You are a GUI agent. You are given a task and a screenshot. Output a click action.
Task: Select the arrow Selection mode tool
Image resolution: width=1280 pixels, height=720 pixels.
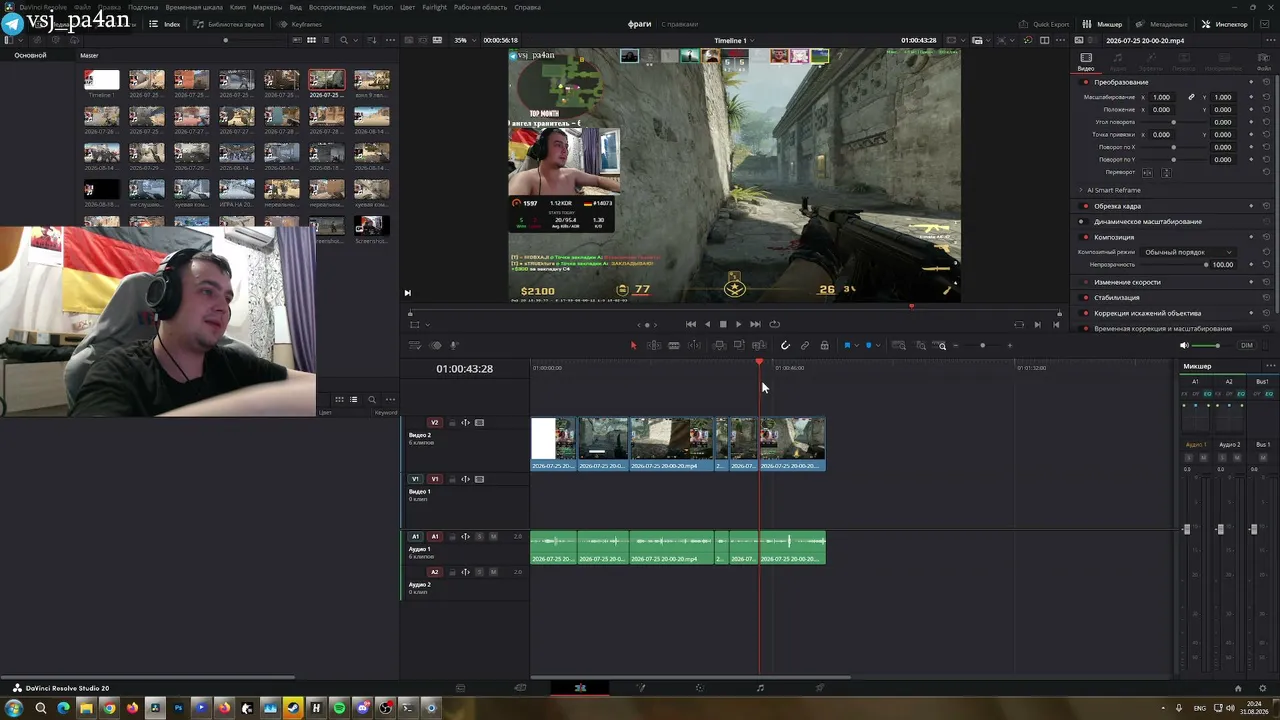(633, 346)
